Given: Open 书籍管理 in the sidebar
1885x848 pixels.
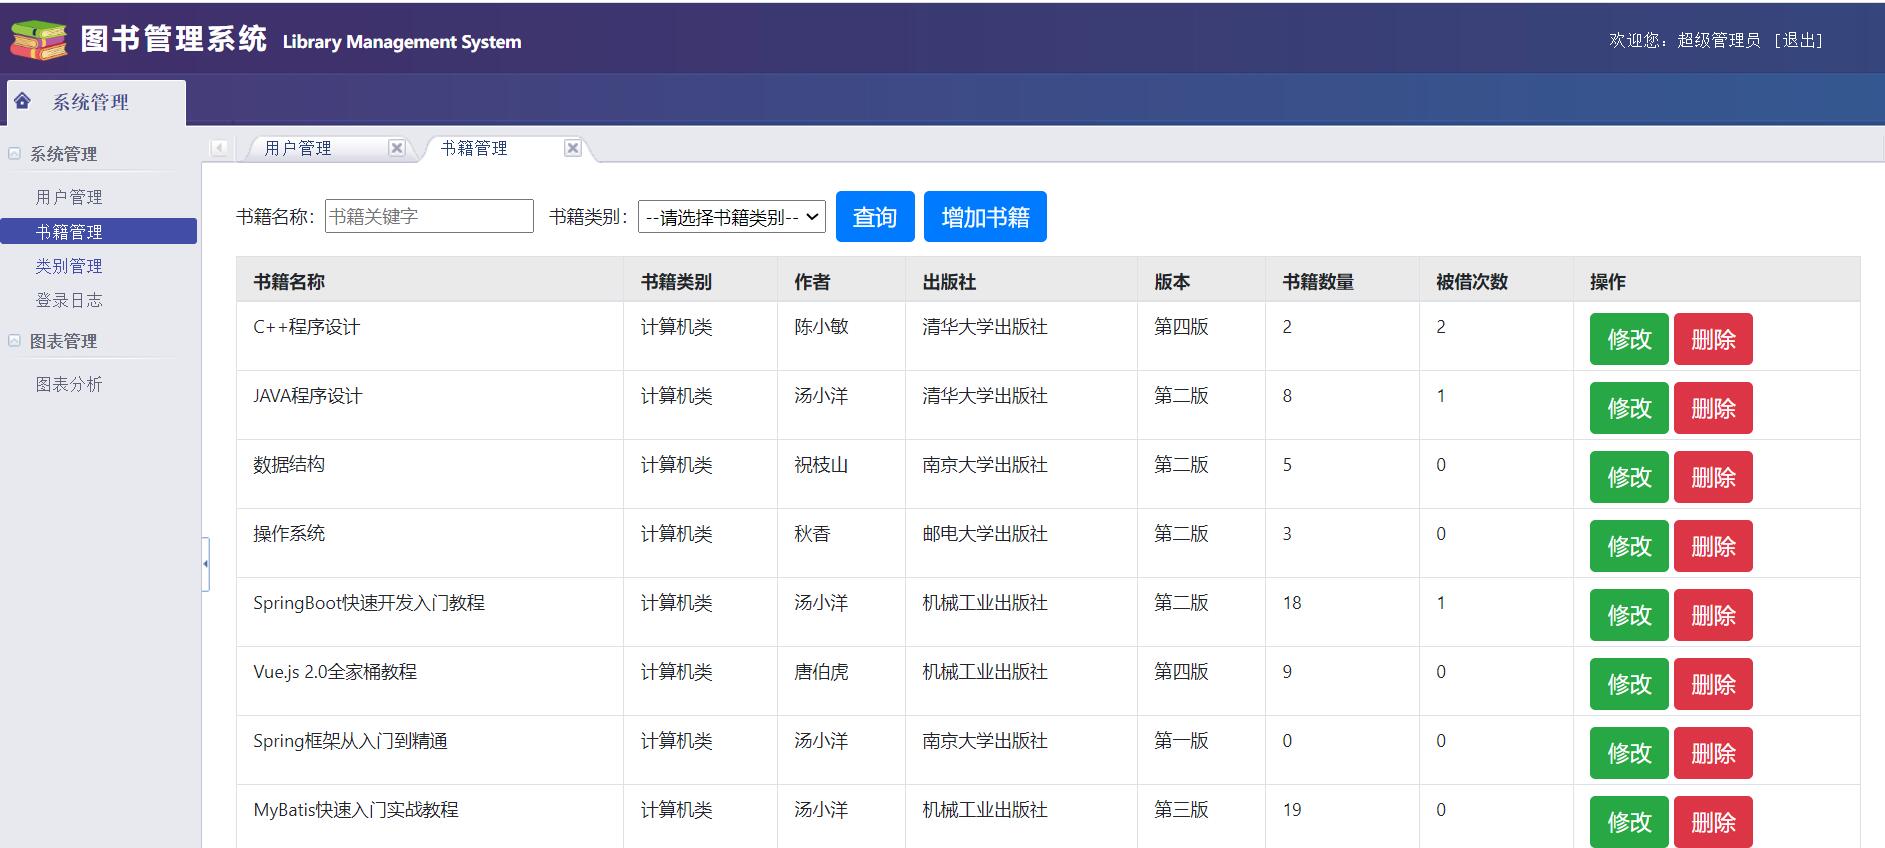Looking at the screenshot, I should [99, 231].
